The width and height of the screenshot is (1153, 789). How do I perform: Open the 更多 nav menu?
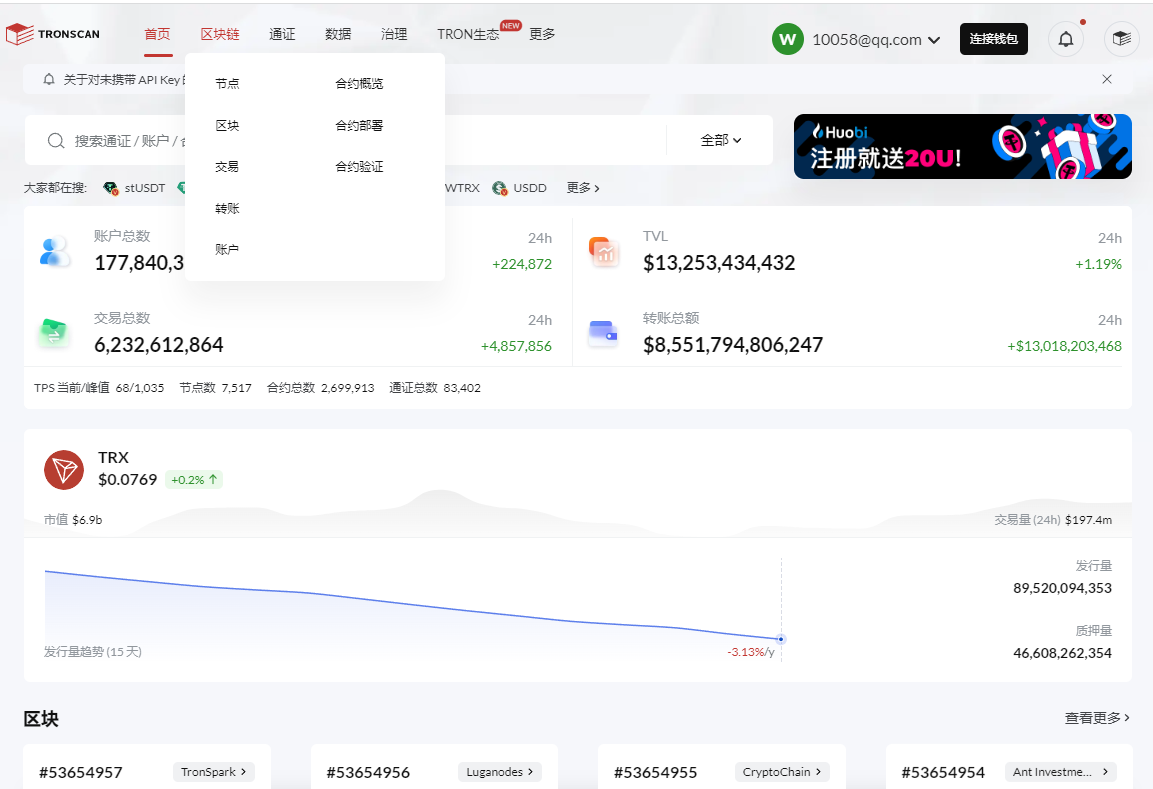543,34
